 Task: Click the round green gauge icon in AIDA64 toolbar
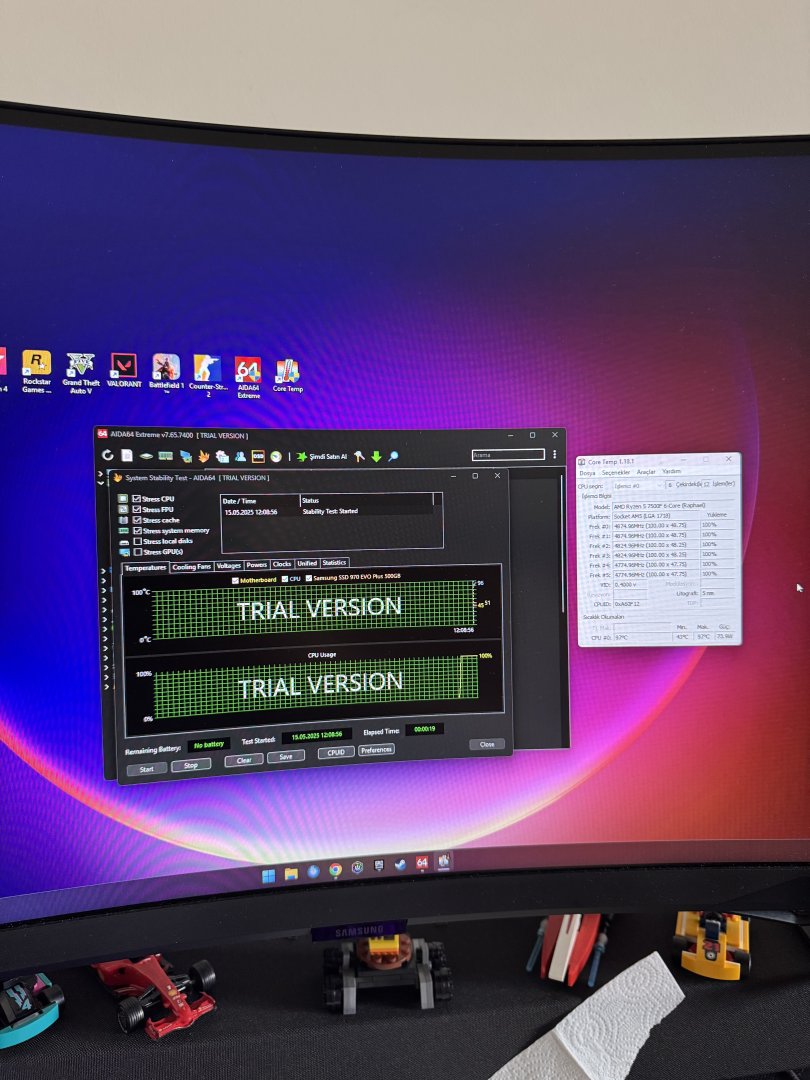[x=276, y=456]
